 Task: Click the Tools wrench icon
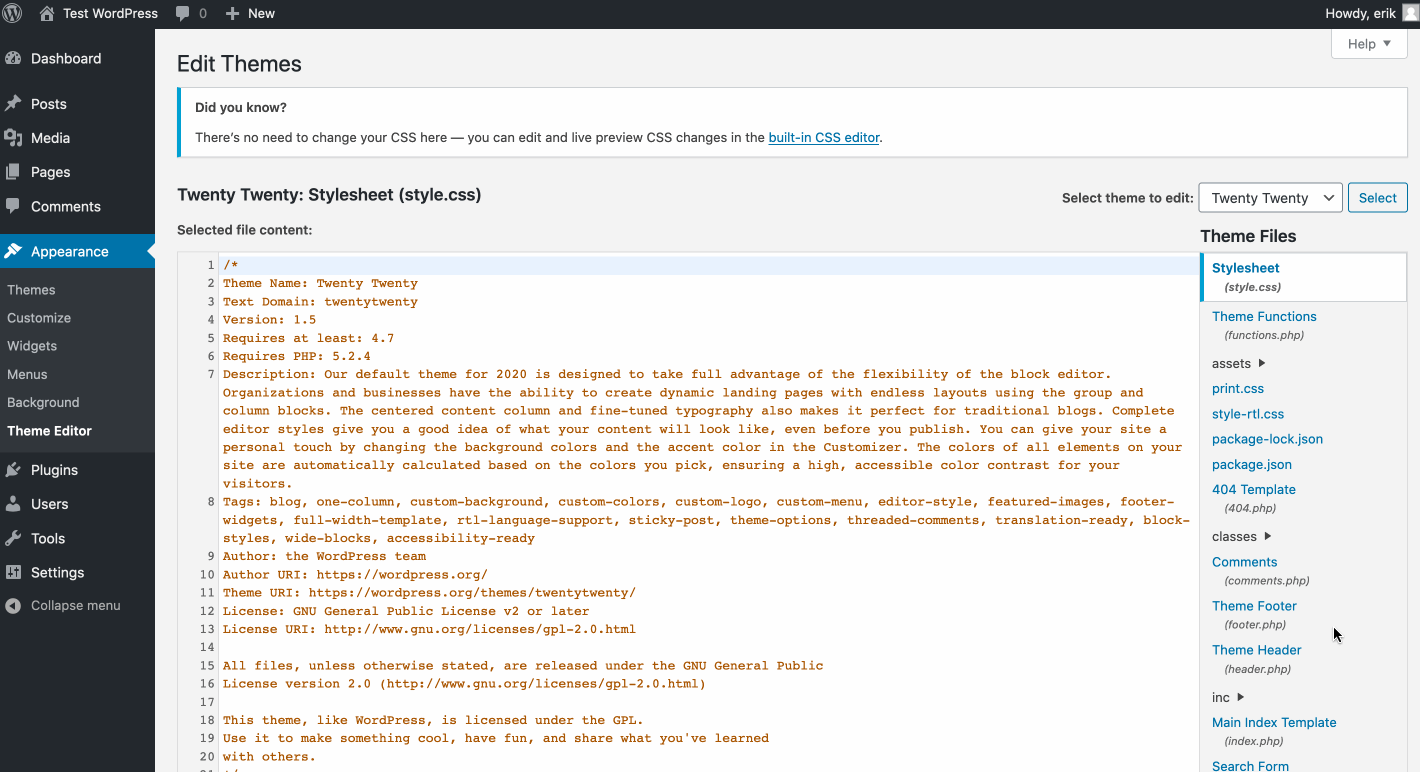click(x=13, y=538)
